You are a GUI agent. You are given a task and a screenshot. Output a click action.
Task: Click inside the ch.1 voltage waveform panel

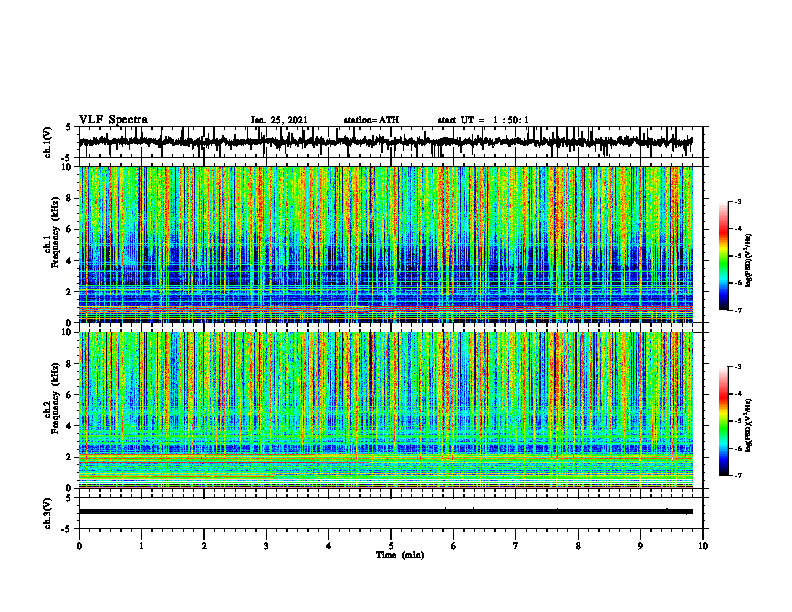(x=391, y=142)
